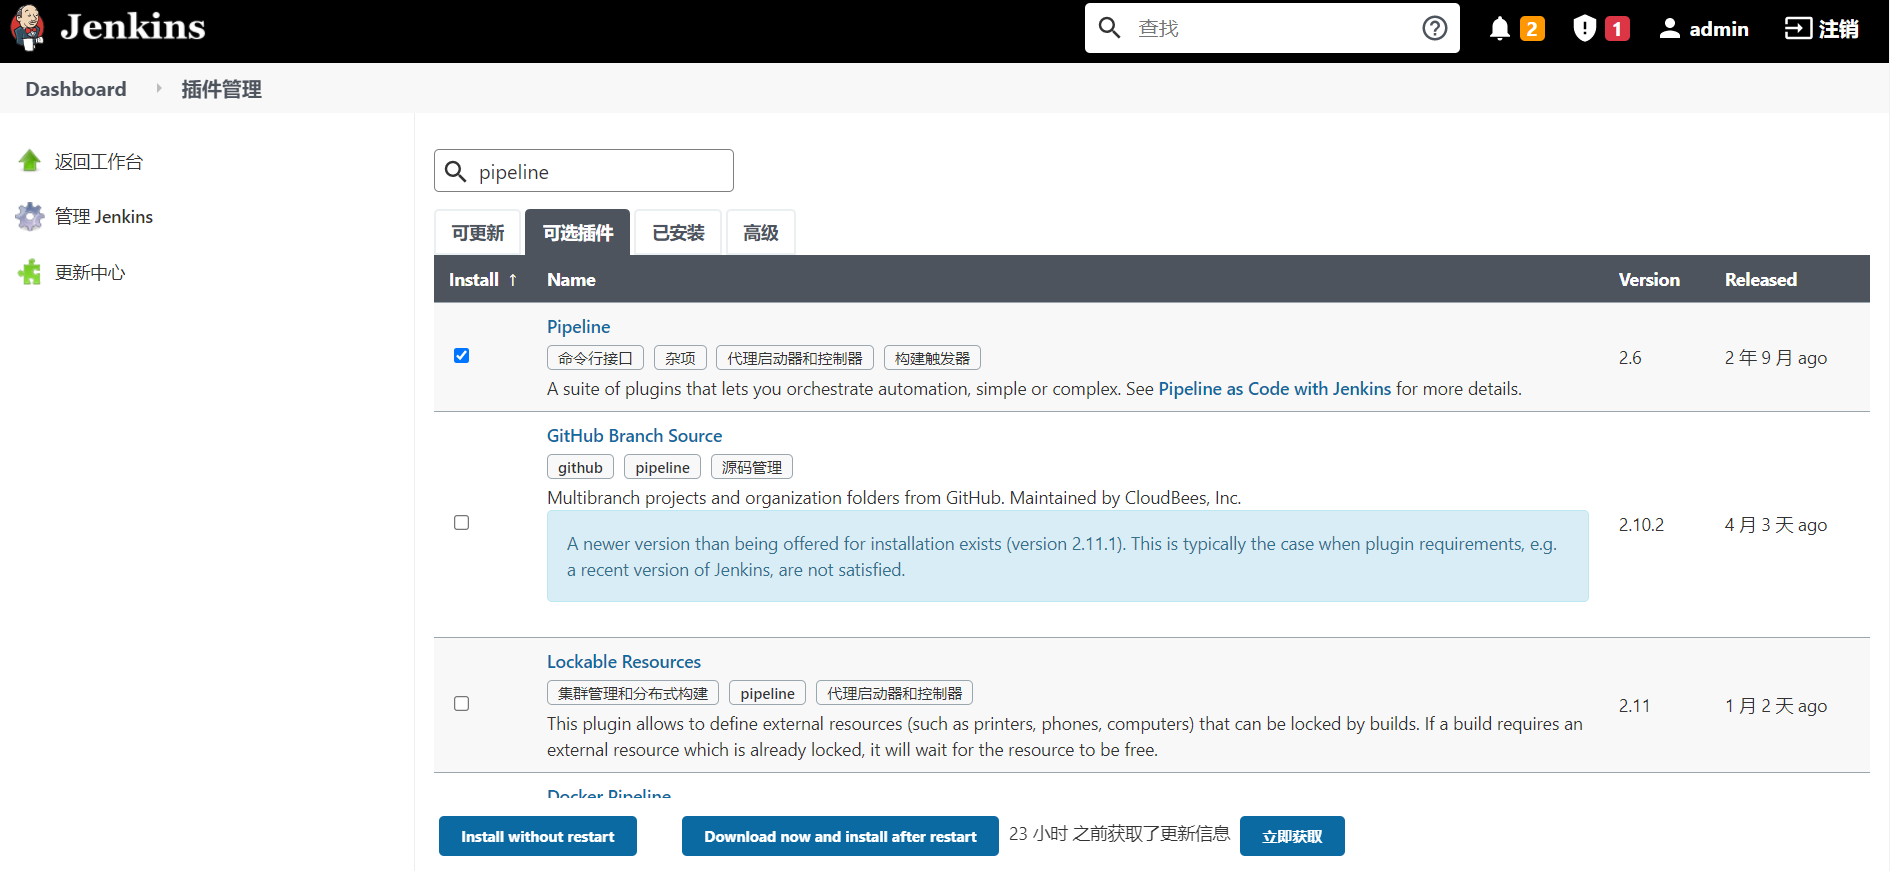Click version 2.6 of the Pipeline plugin
Image resolution: width=1890 pixels, height=871 pixels.
[x=1630, y=357]
